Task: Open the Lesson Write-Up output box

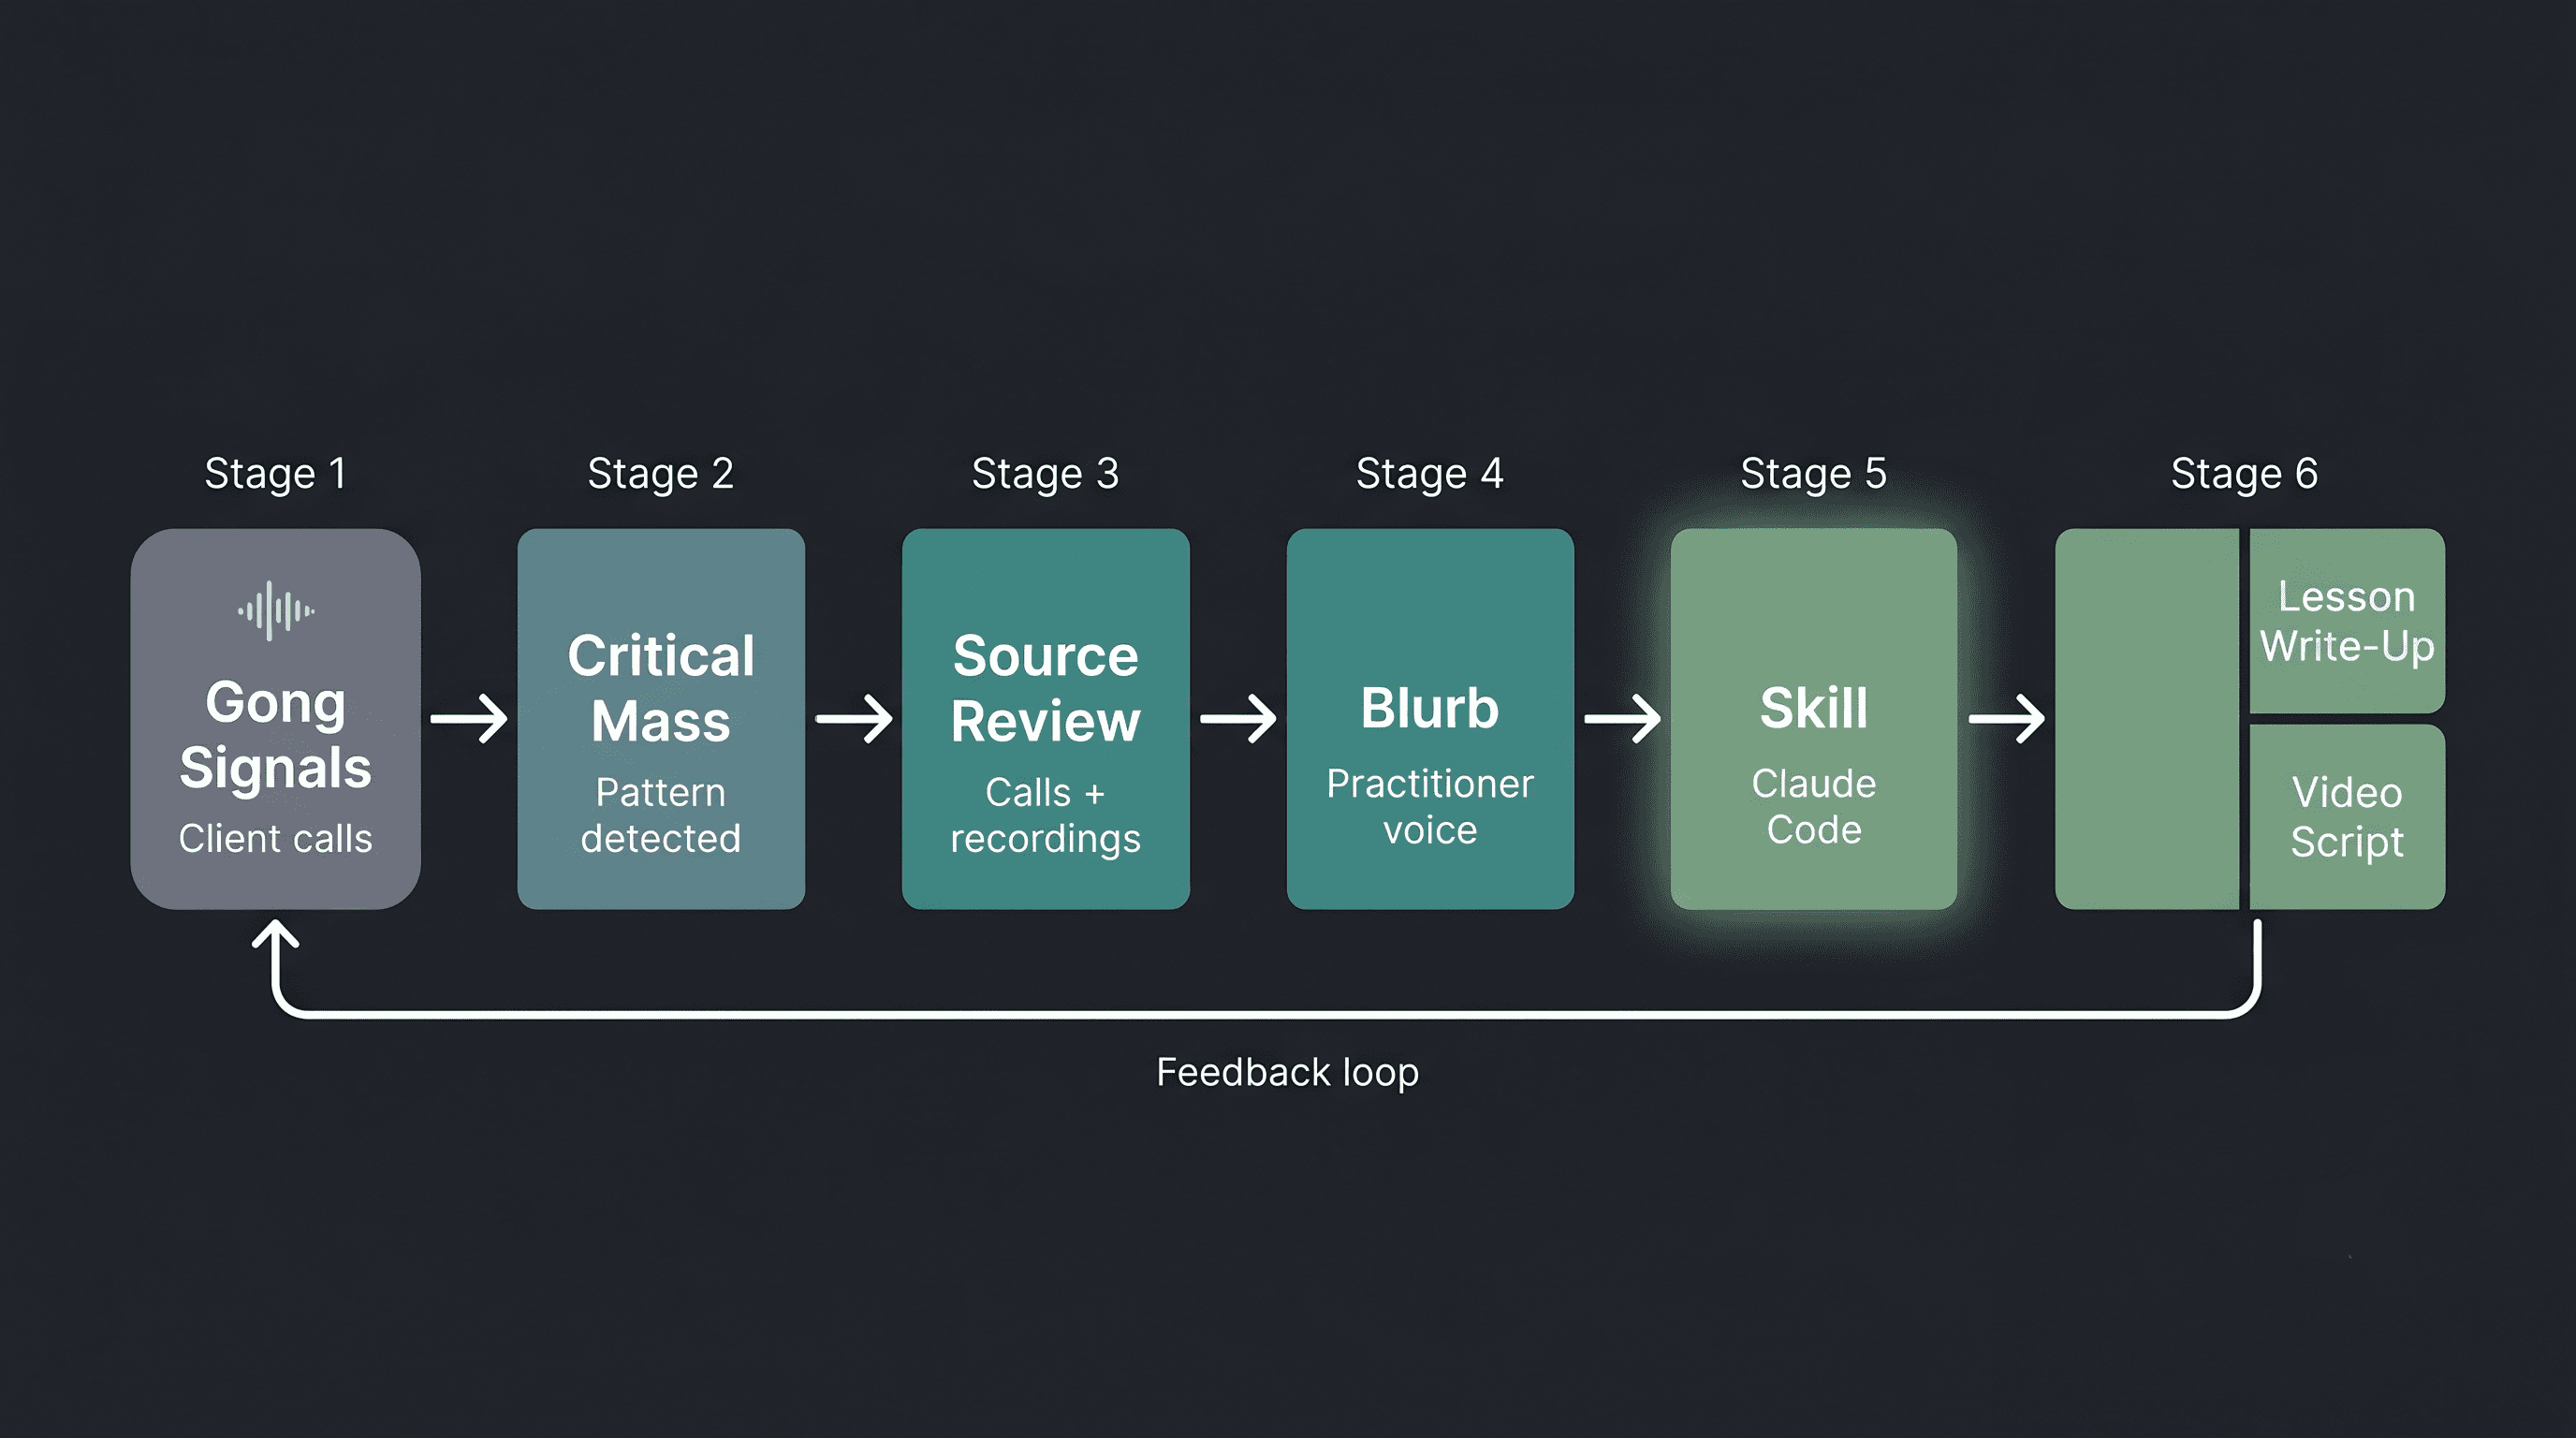Action: click(x=2347, y=621)
